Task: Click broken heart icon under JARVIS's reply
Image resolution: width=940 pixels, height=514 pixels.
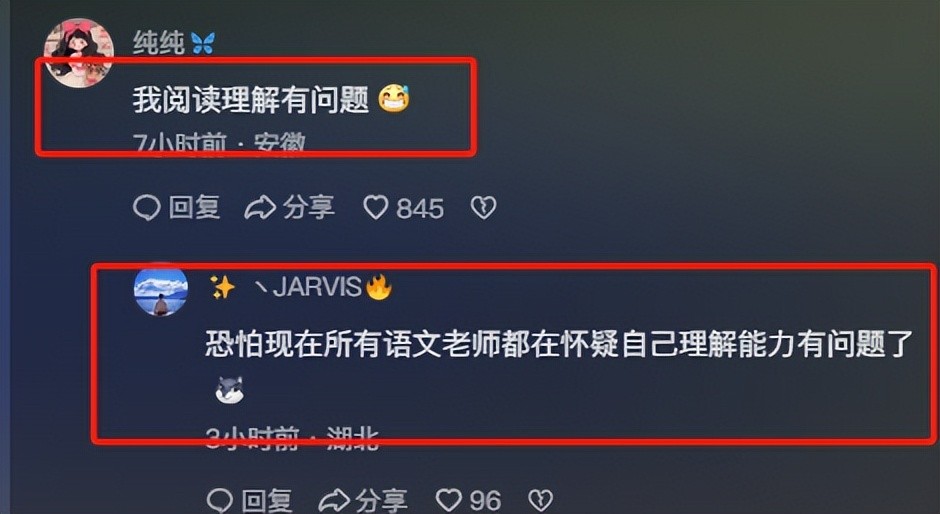Action: coord(540,500)
